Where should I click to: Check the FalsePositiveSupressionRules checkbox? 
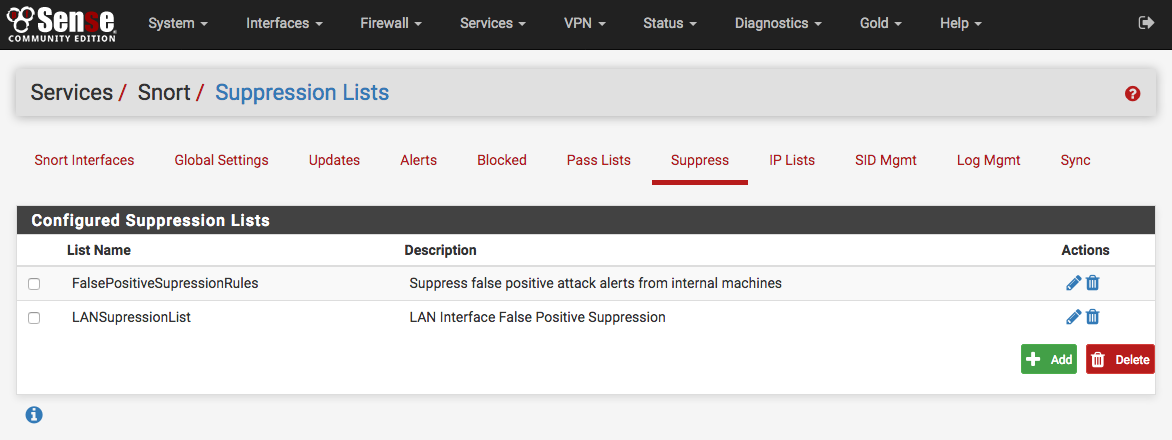(34, 284)
